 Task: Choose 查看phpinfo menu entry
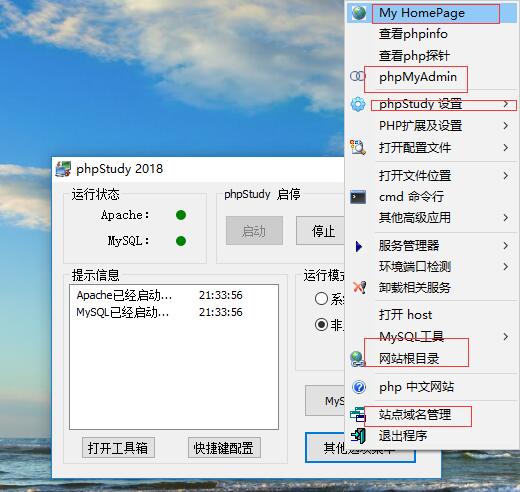(432, 34)
